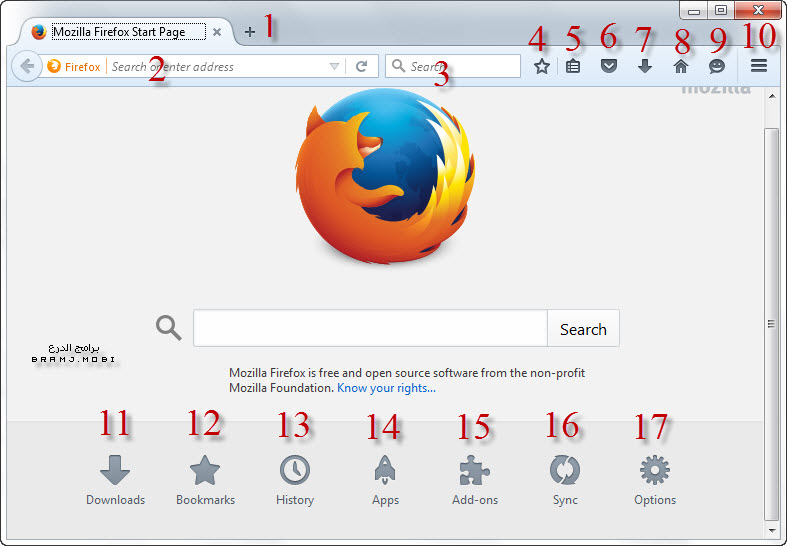Click inside the large center search field

[x=369, y=329]
